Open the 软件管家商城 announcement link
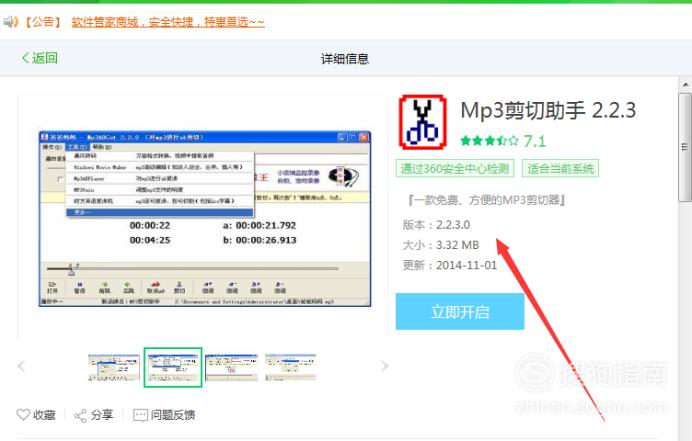Image resolution: width=692 pixels, height=441 pixels. pyautogui.click(x=168, y=22)
